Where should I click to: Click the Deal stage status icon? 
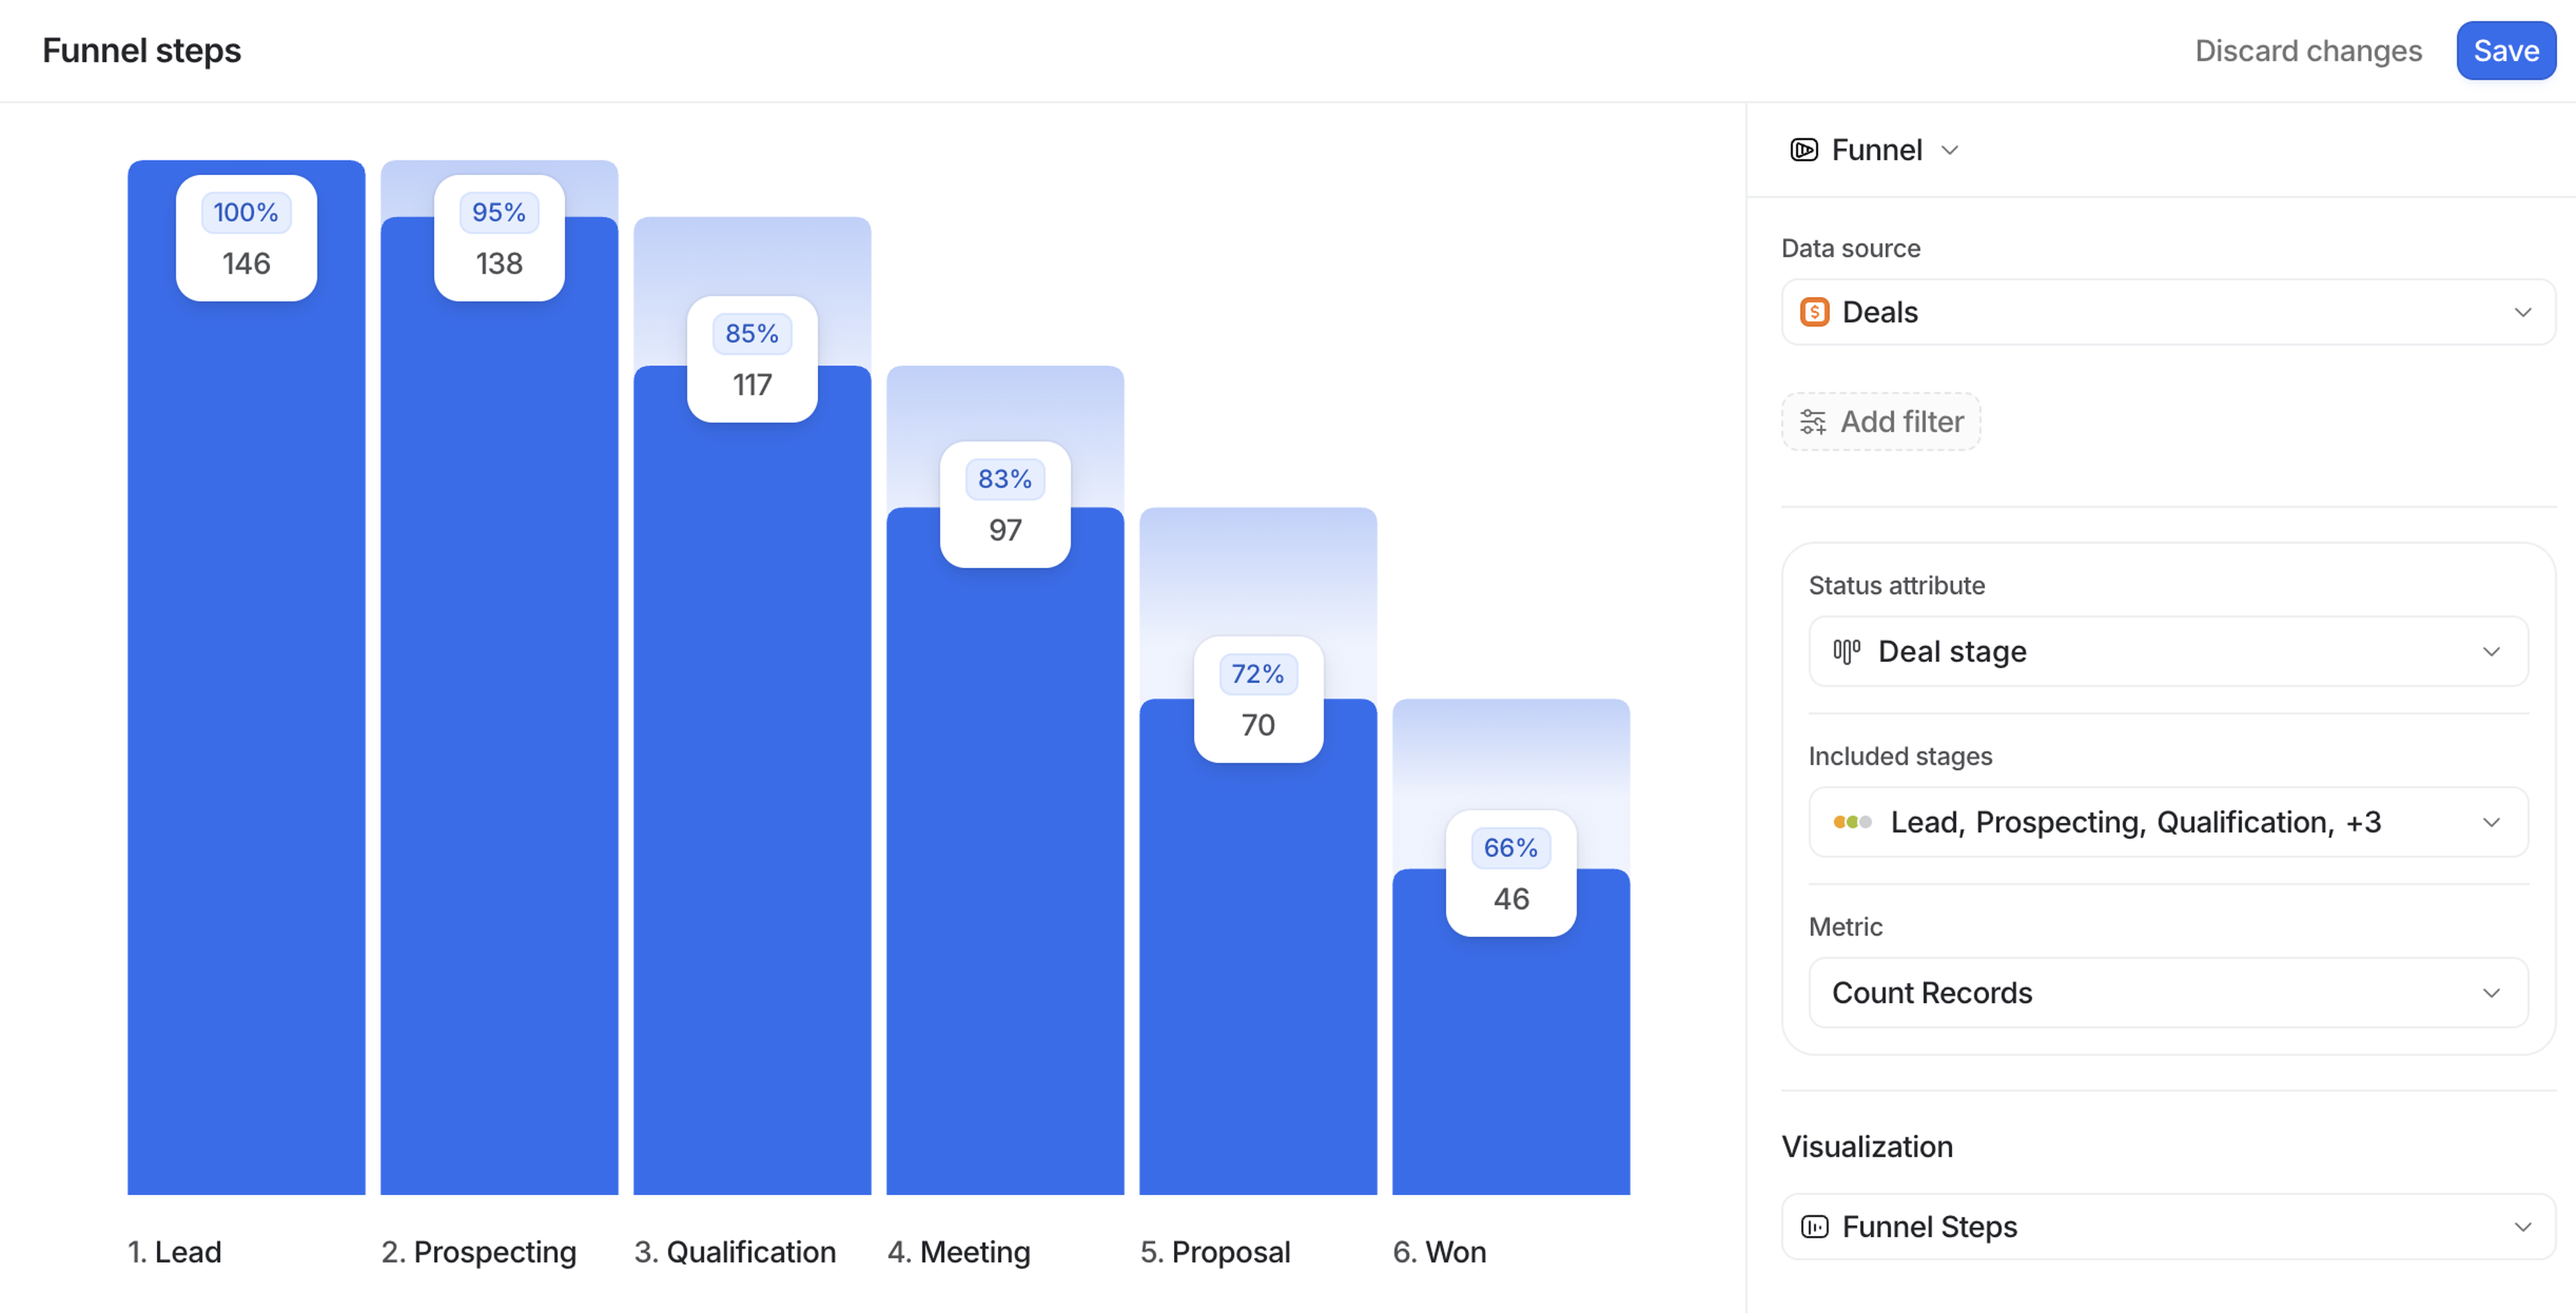click(1846, 652)
